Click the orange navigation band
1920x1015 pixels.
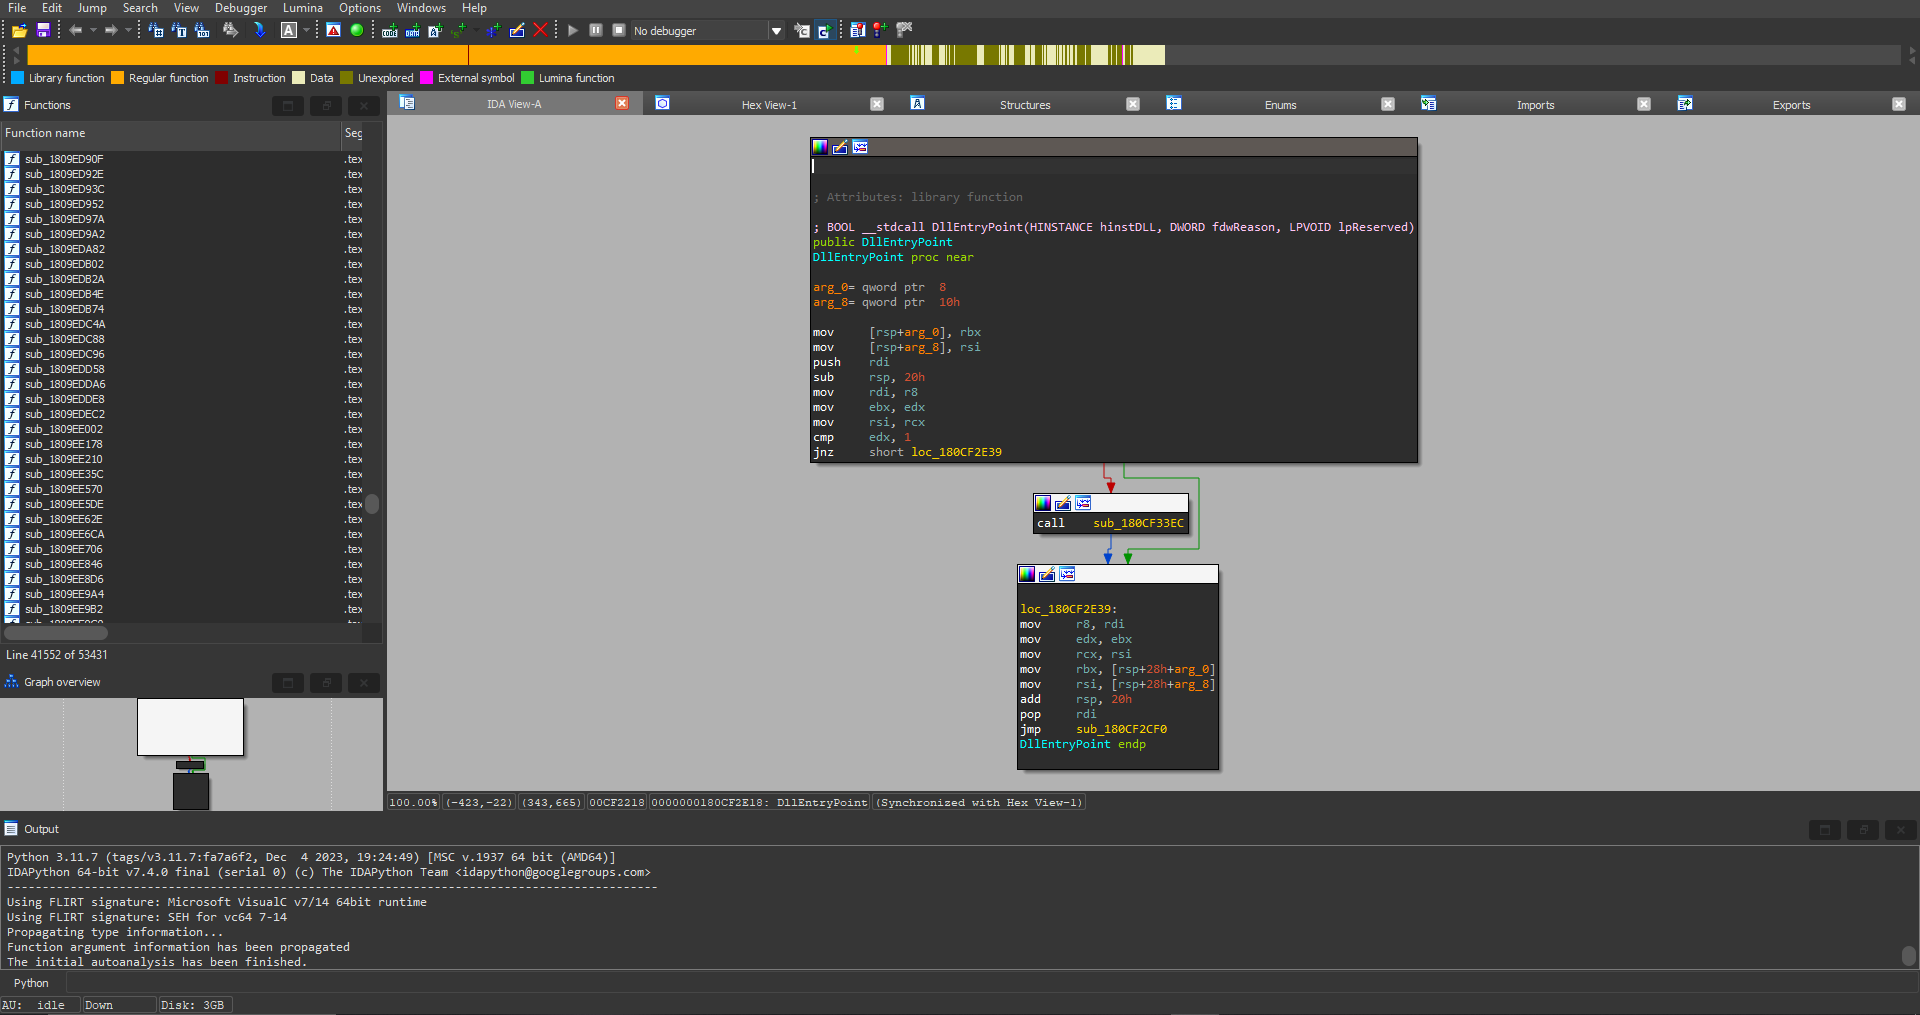coord(457,55)
